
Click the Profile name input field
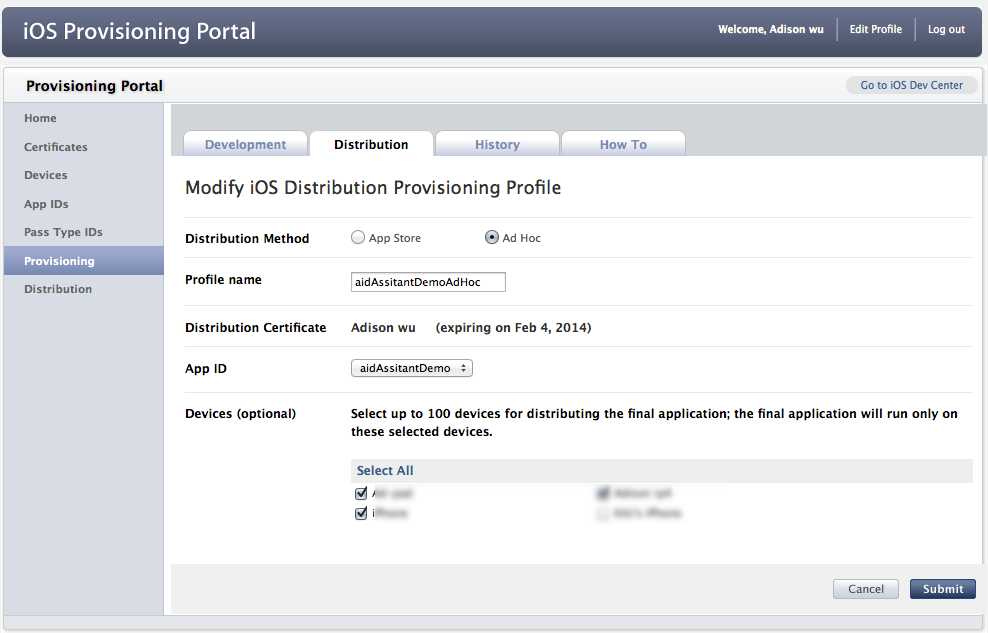point(428,282)
